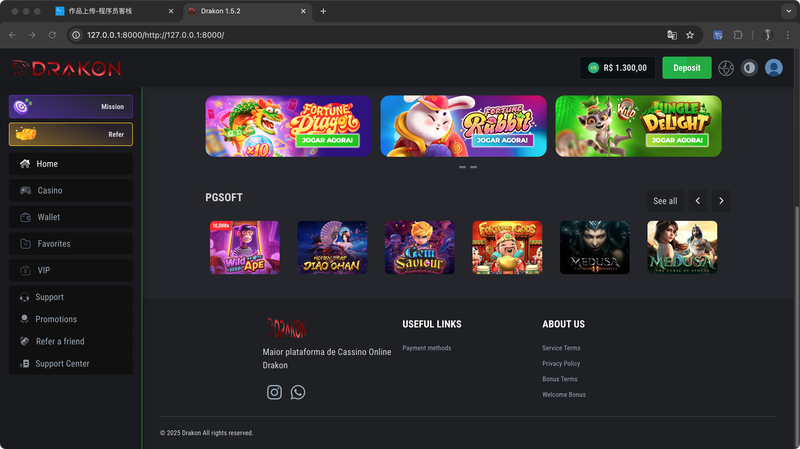Click browser back arrow
Image resolution: width=800 pixels, height=449 pixels.
point(12,35)
